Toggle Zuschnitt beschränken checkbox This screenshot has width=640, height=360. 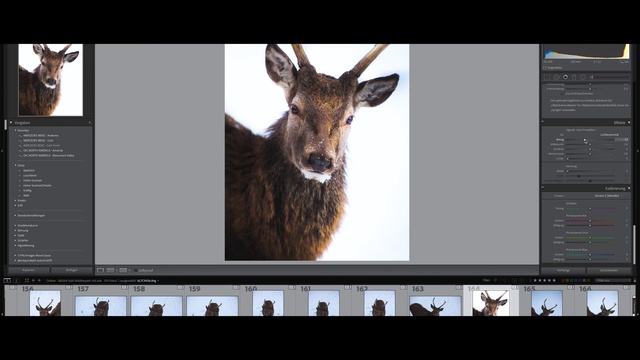click(x=562, y=93)
